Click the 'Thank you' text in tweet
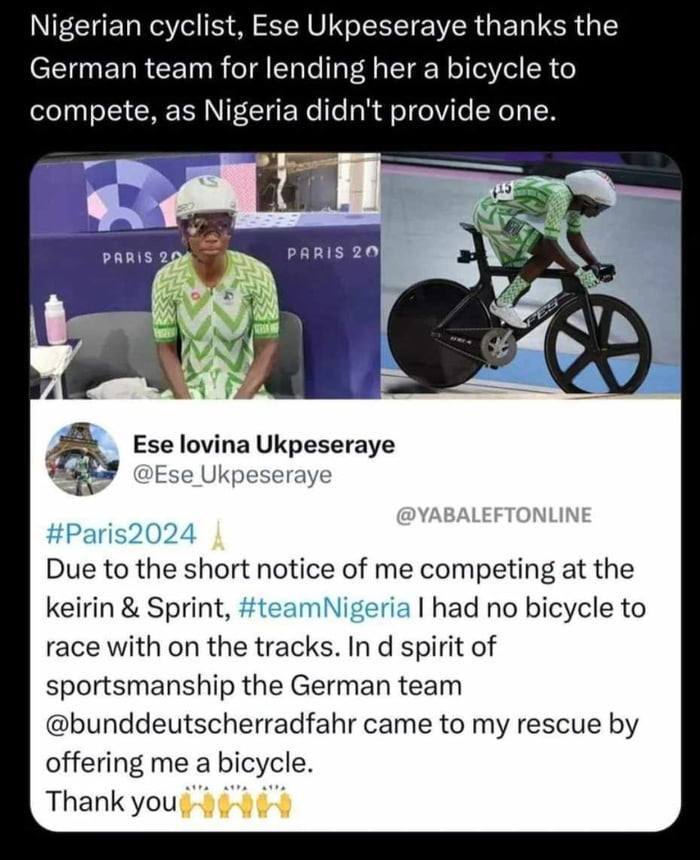700x860 pixels. [110, 802]
